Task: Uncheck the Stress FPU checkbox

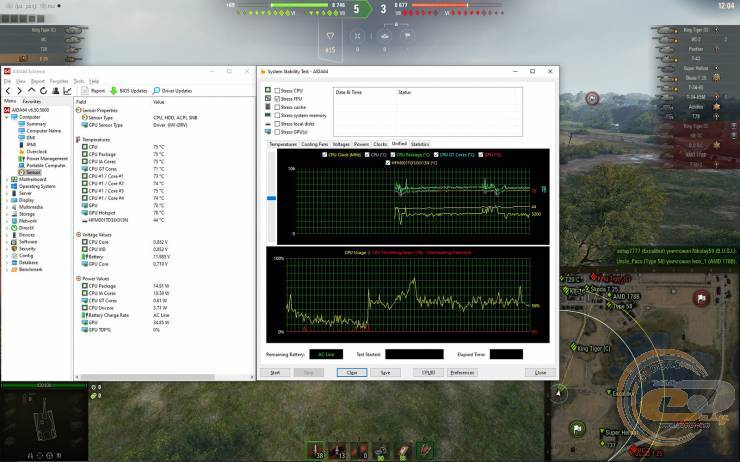Action: [x=277, y=99]
